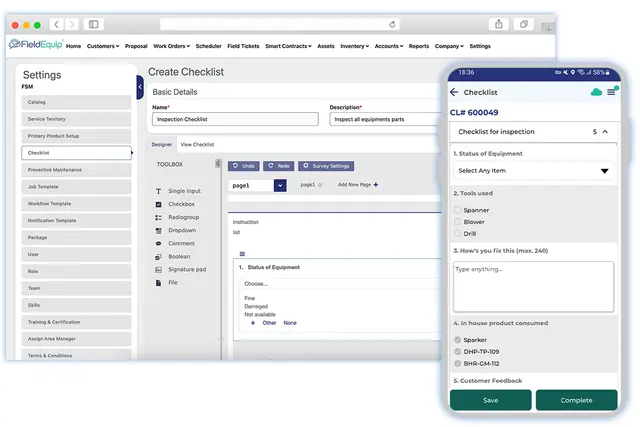Viewport: 640px width, 427px height.
Task: Click the plus icon next to Add New Page
Action: tap(376, 185)
